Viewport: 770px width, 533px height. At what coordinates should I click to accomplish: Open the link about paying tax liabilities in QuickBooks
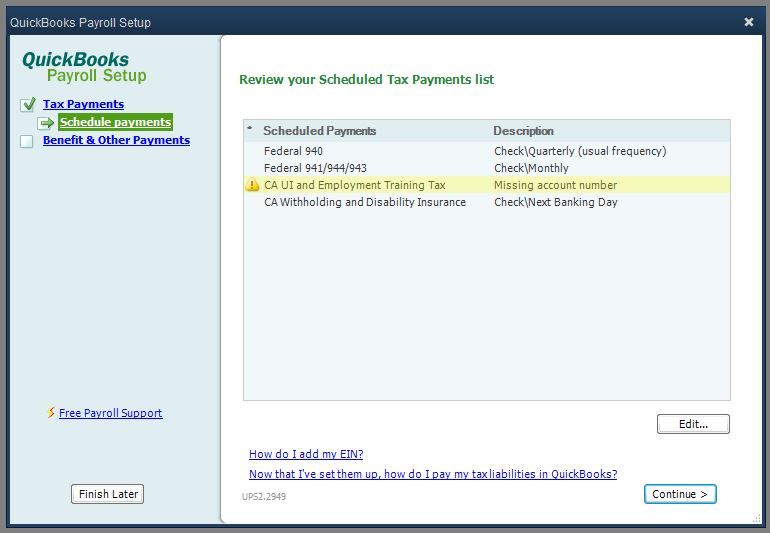pos(433,474)
